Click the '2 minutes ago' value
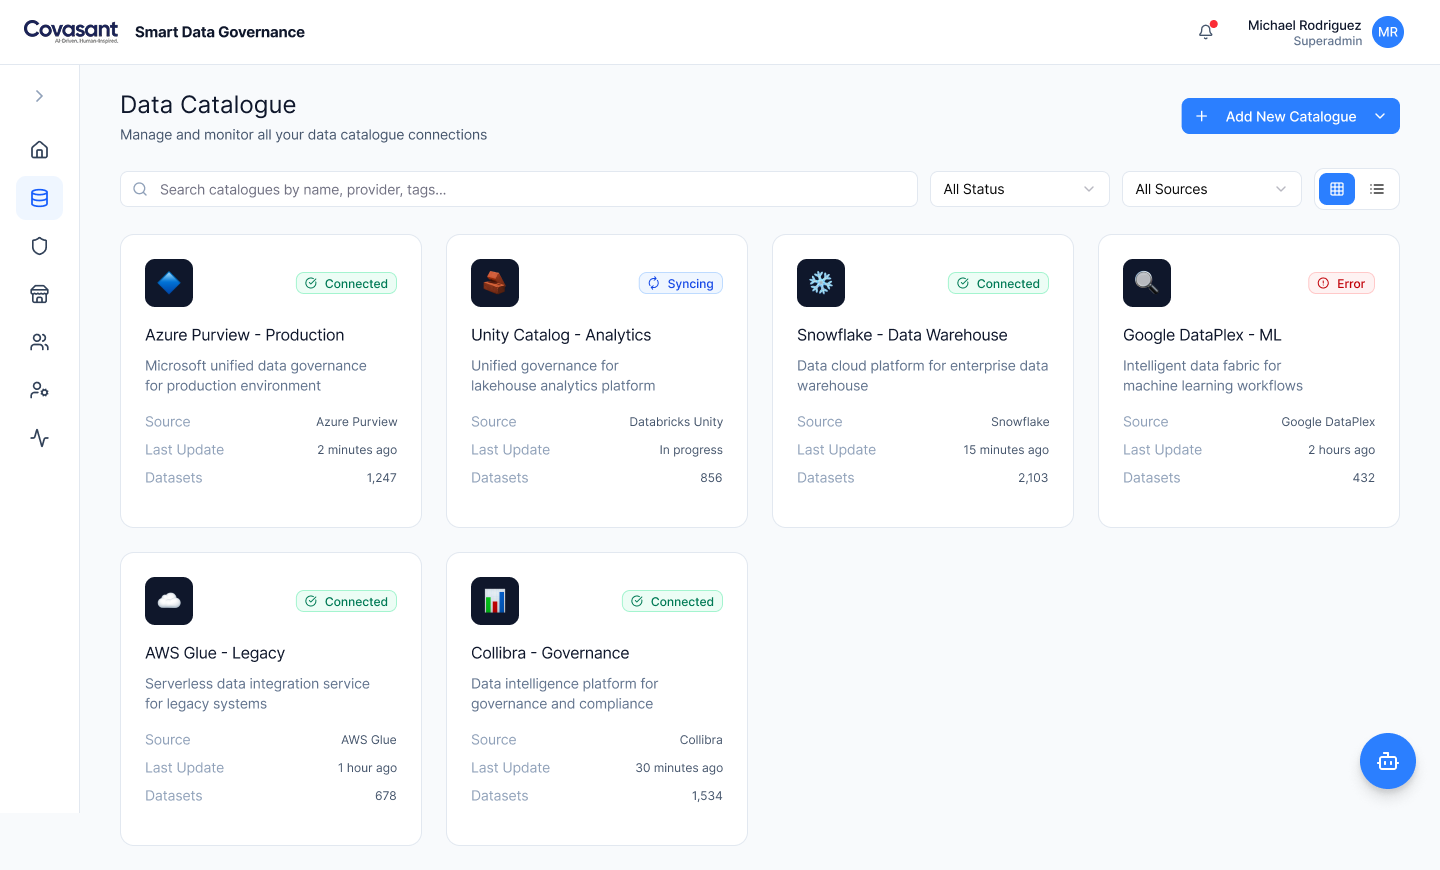The image size is (1440, 870). point(357,450)
